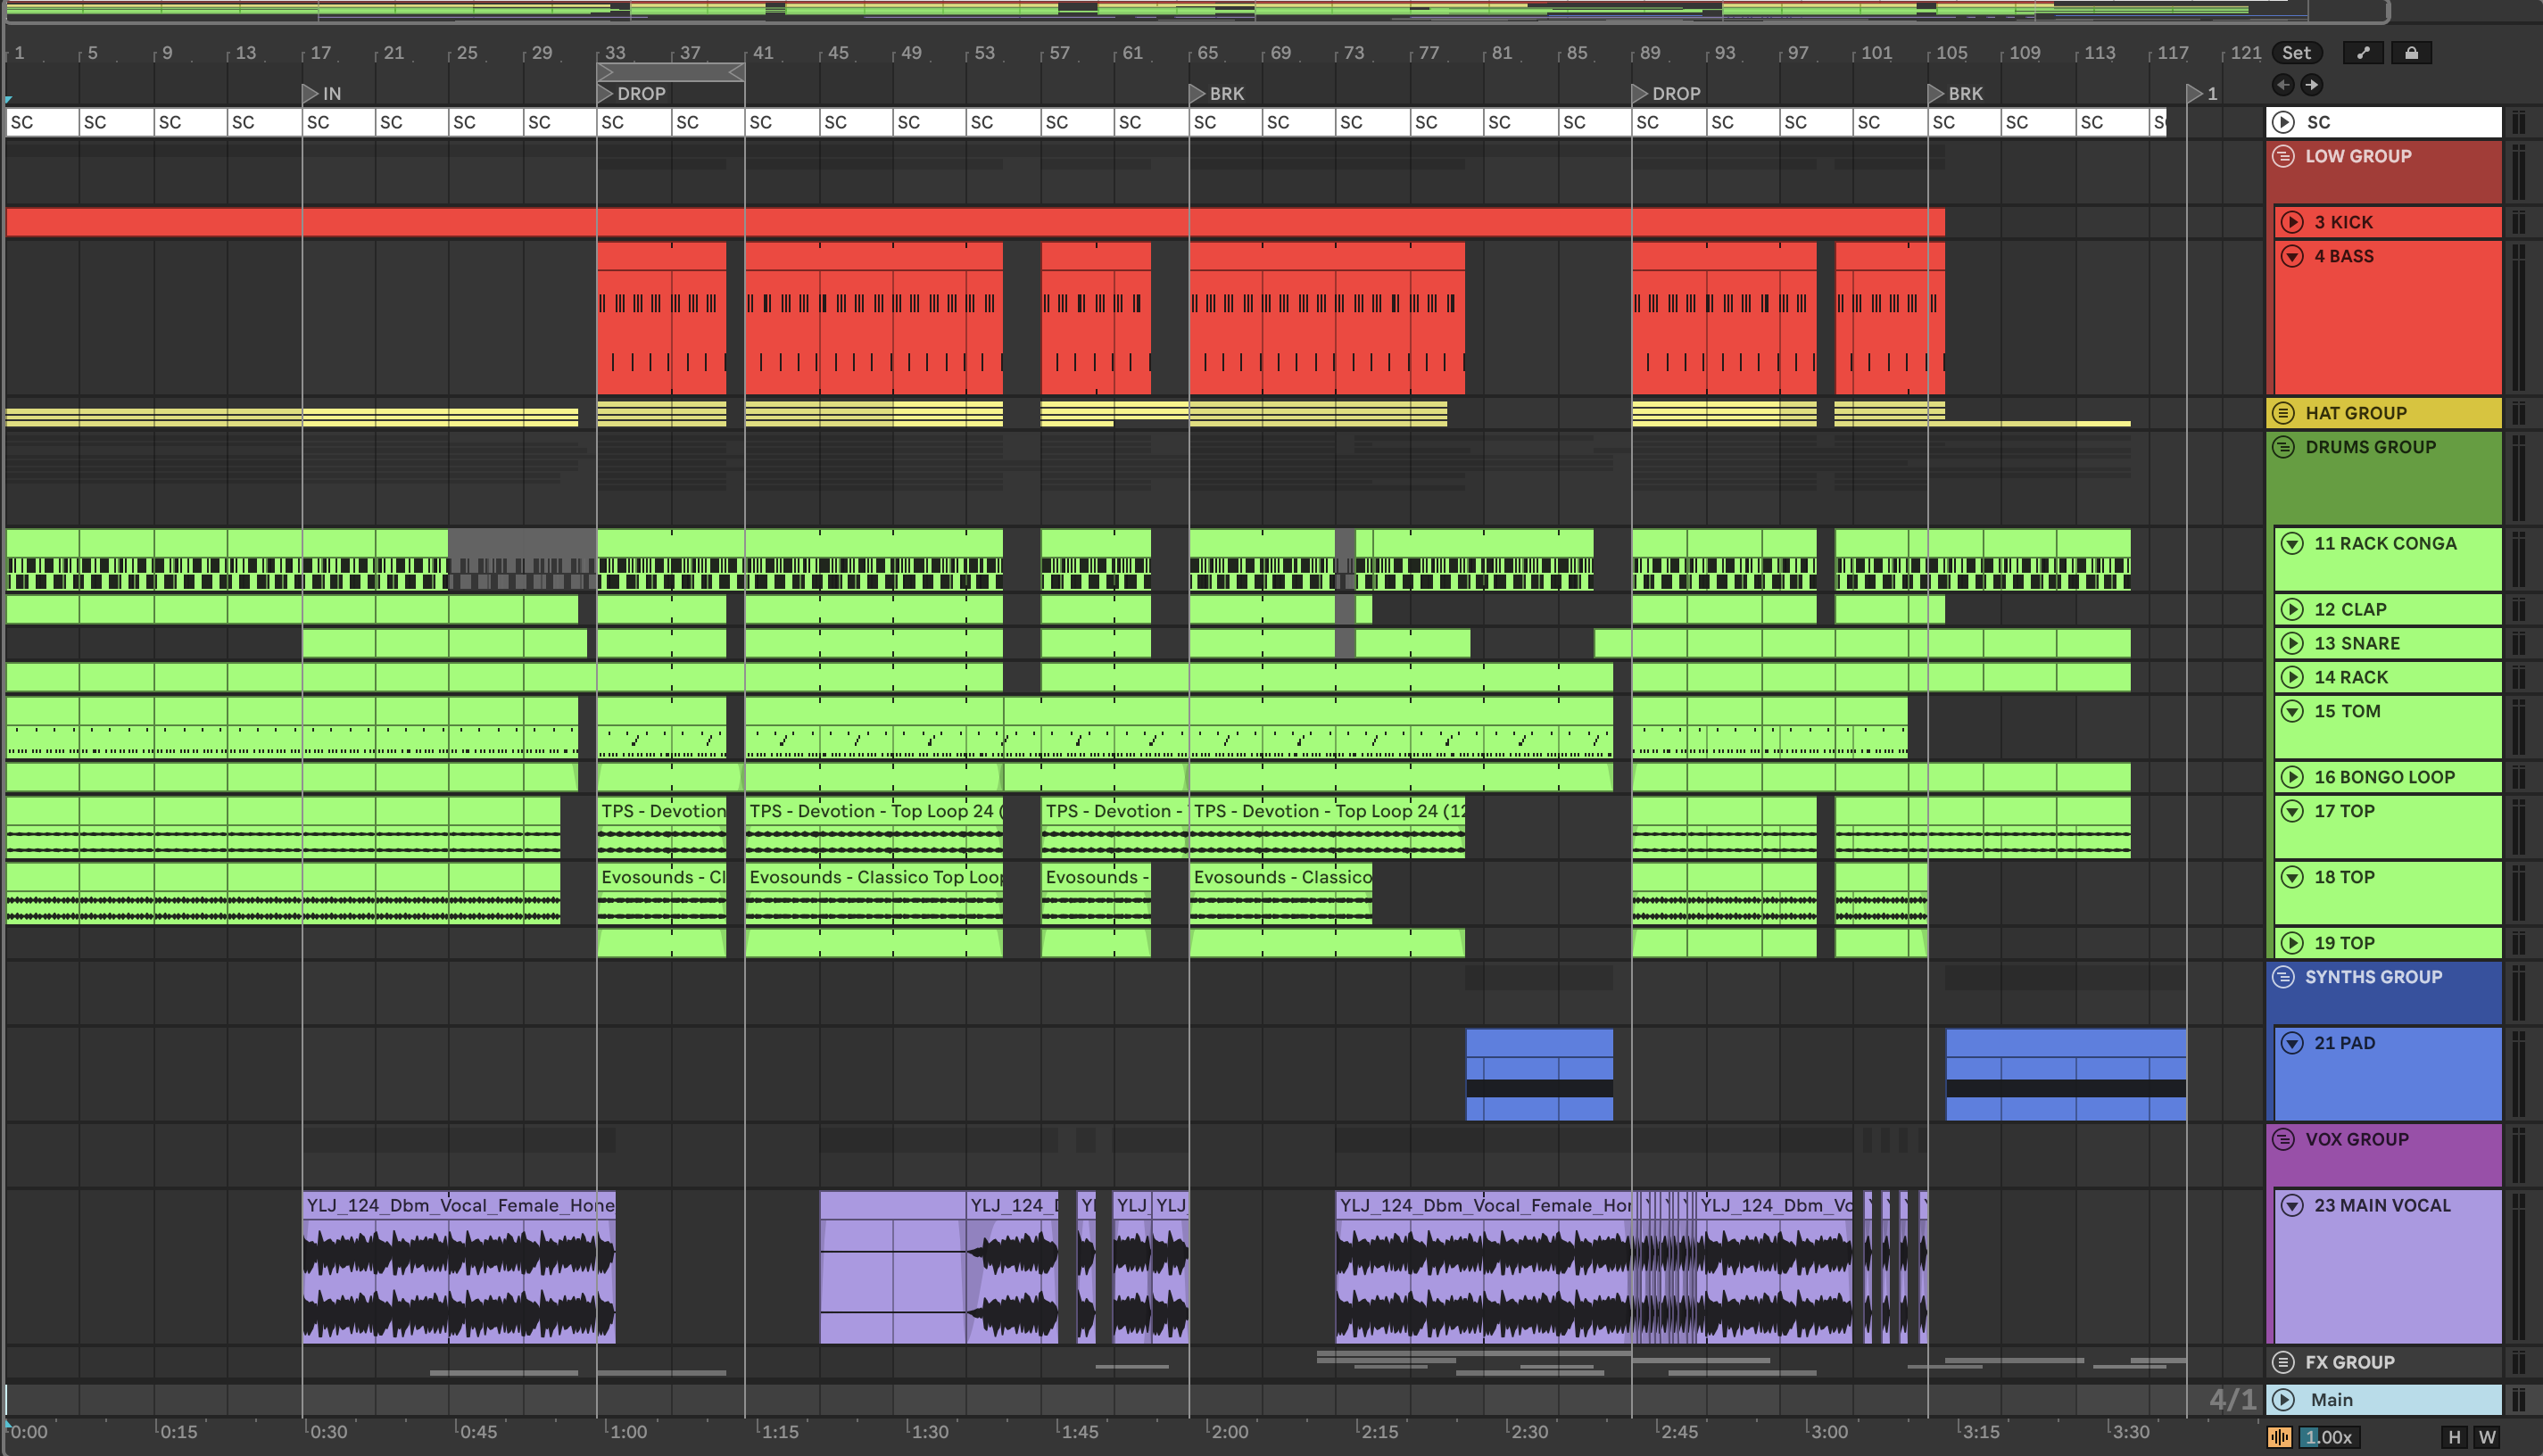This screenshot has width=2543, height=1456.
Task: Click the SC track unfold icon
Action: coord(2284,122)
